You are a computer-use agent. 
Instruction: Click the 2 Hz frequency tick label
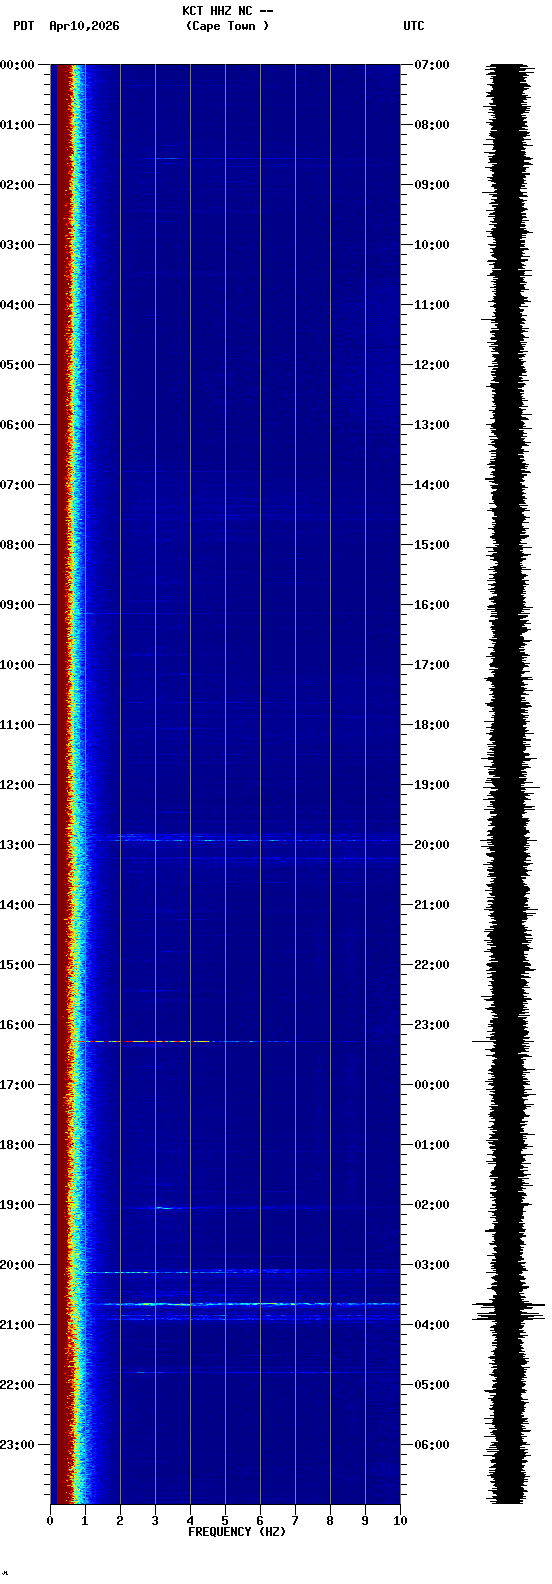(120, 1521)
